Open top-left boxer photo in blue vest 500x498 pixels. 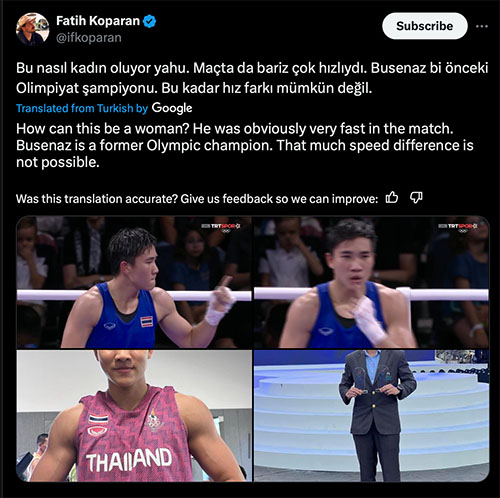pyautogui.click(x=134, y=282)
